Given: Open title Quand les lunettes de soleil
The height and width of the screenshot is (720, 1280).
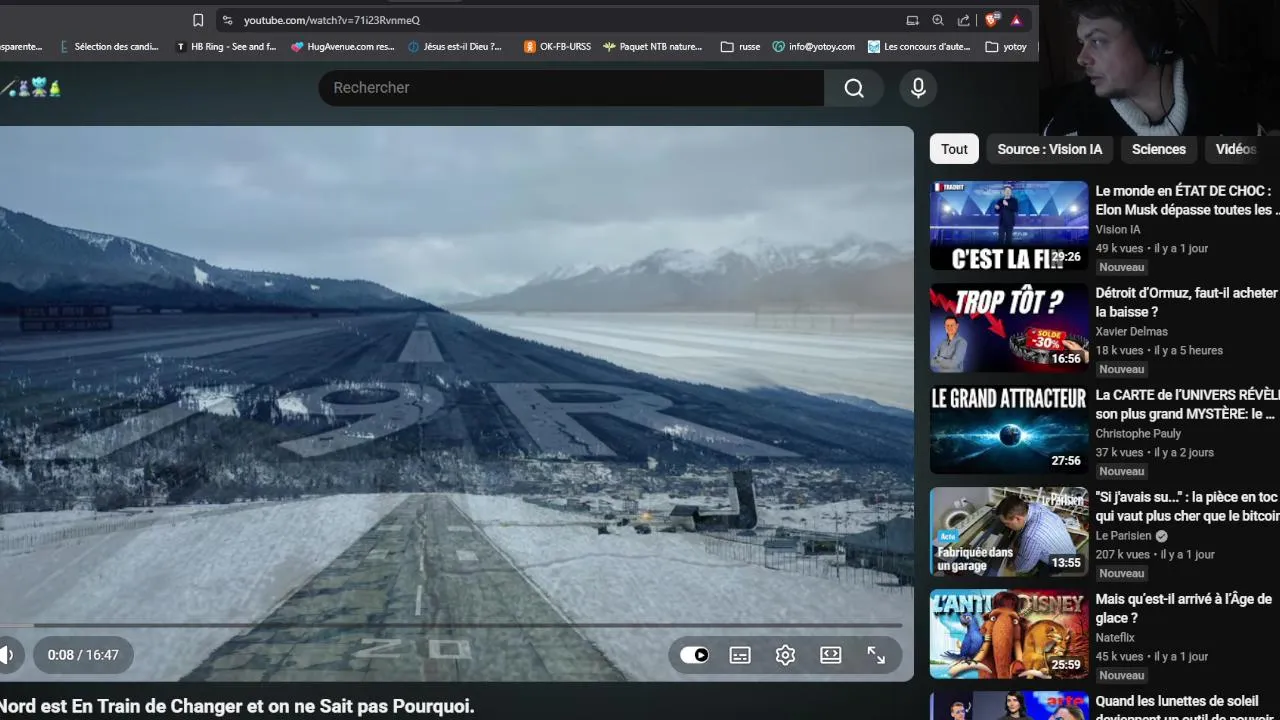Looking at the screenshot, I should 1187,708.
